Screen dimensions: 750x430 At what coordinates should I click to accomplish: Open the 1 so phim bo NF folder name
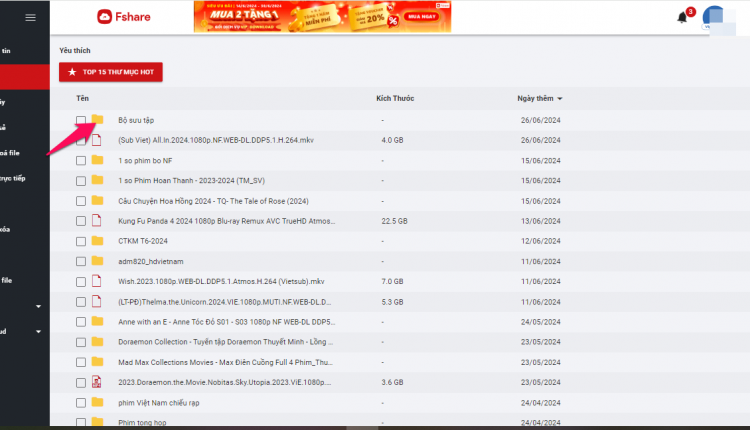point(145,161)
